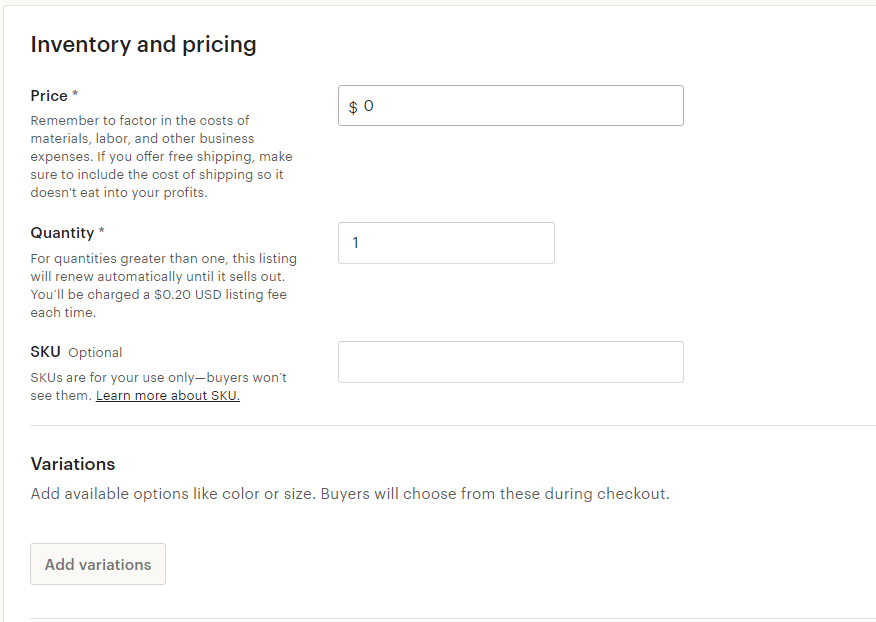Click the 'Add available options' description text

[x=350, y=494]
